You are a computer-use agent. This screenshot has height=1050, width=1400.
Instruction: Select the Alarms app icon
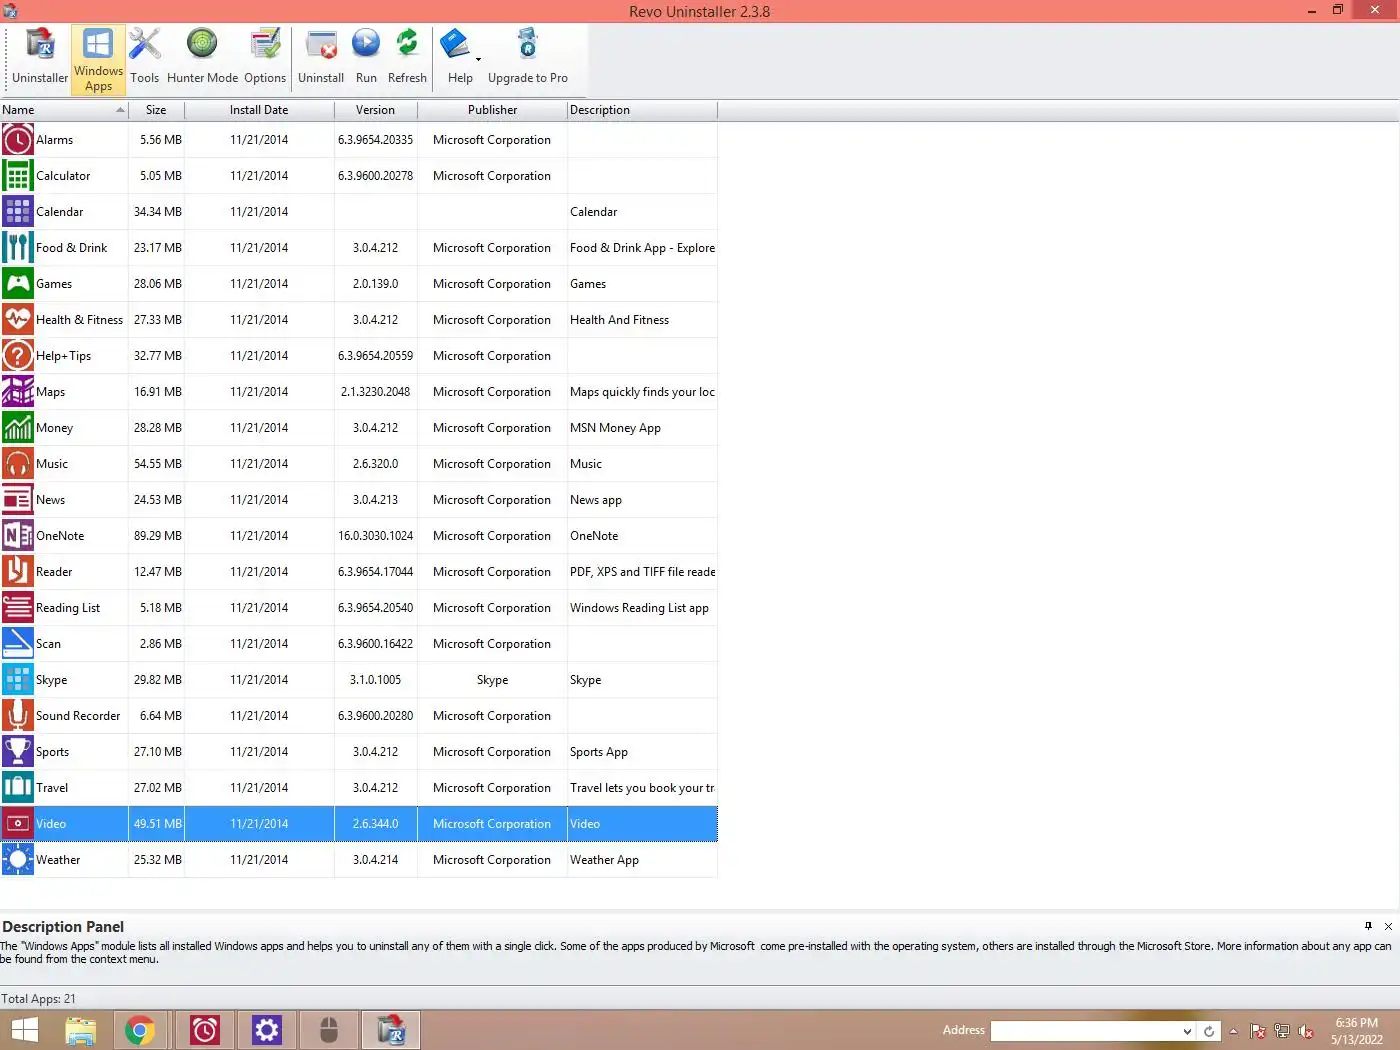click(x=18, y=140)
